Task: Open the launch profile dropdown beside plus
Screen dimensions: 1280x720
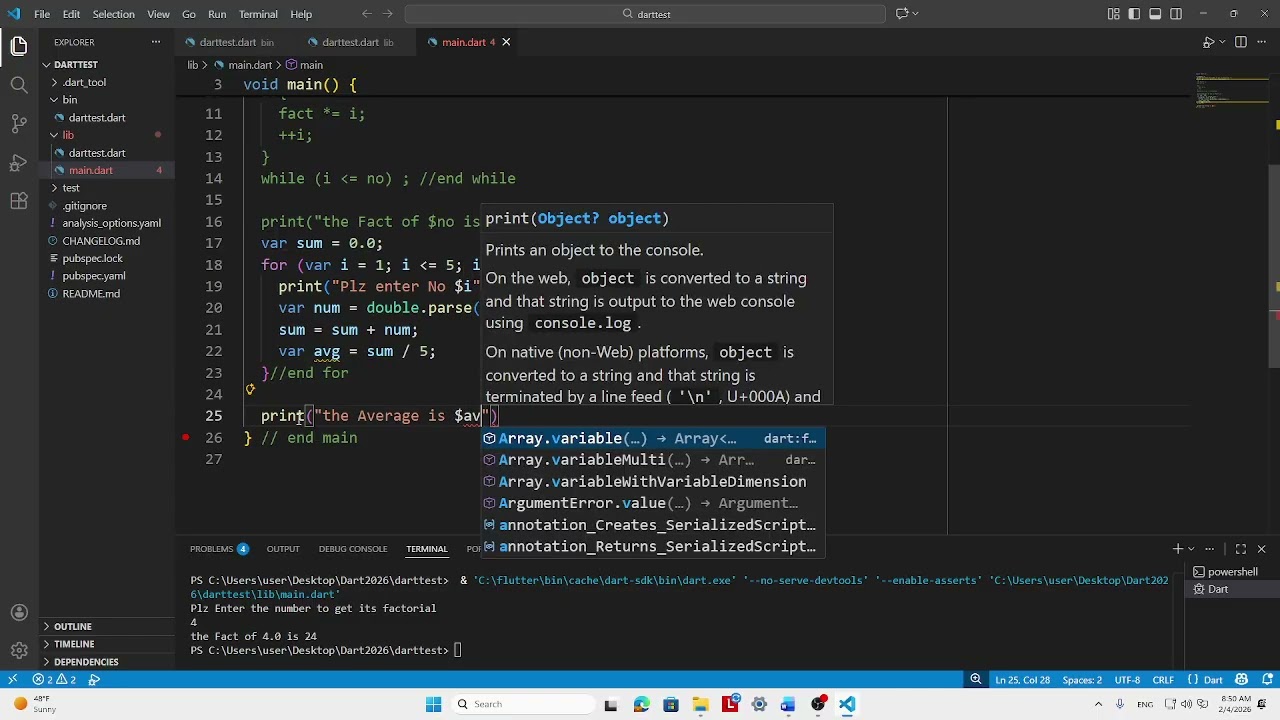Action: point(1192,549)
